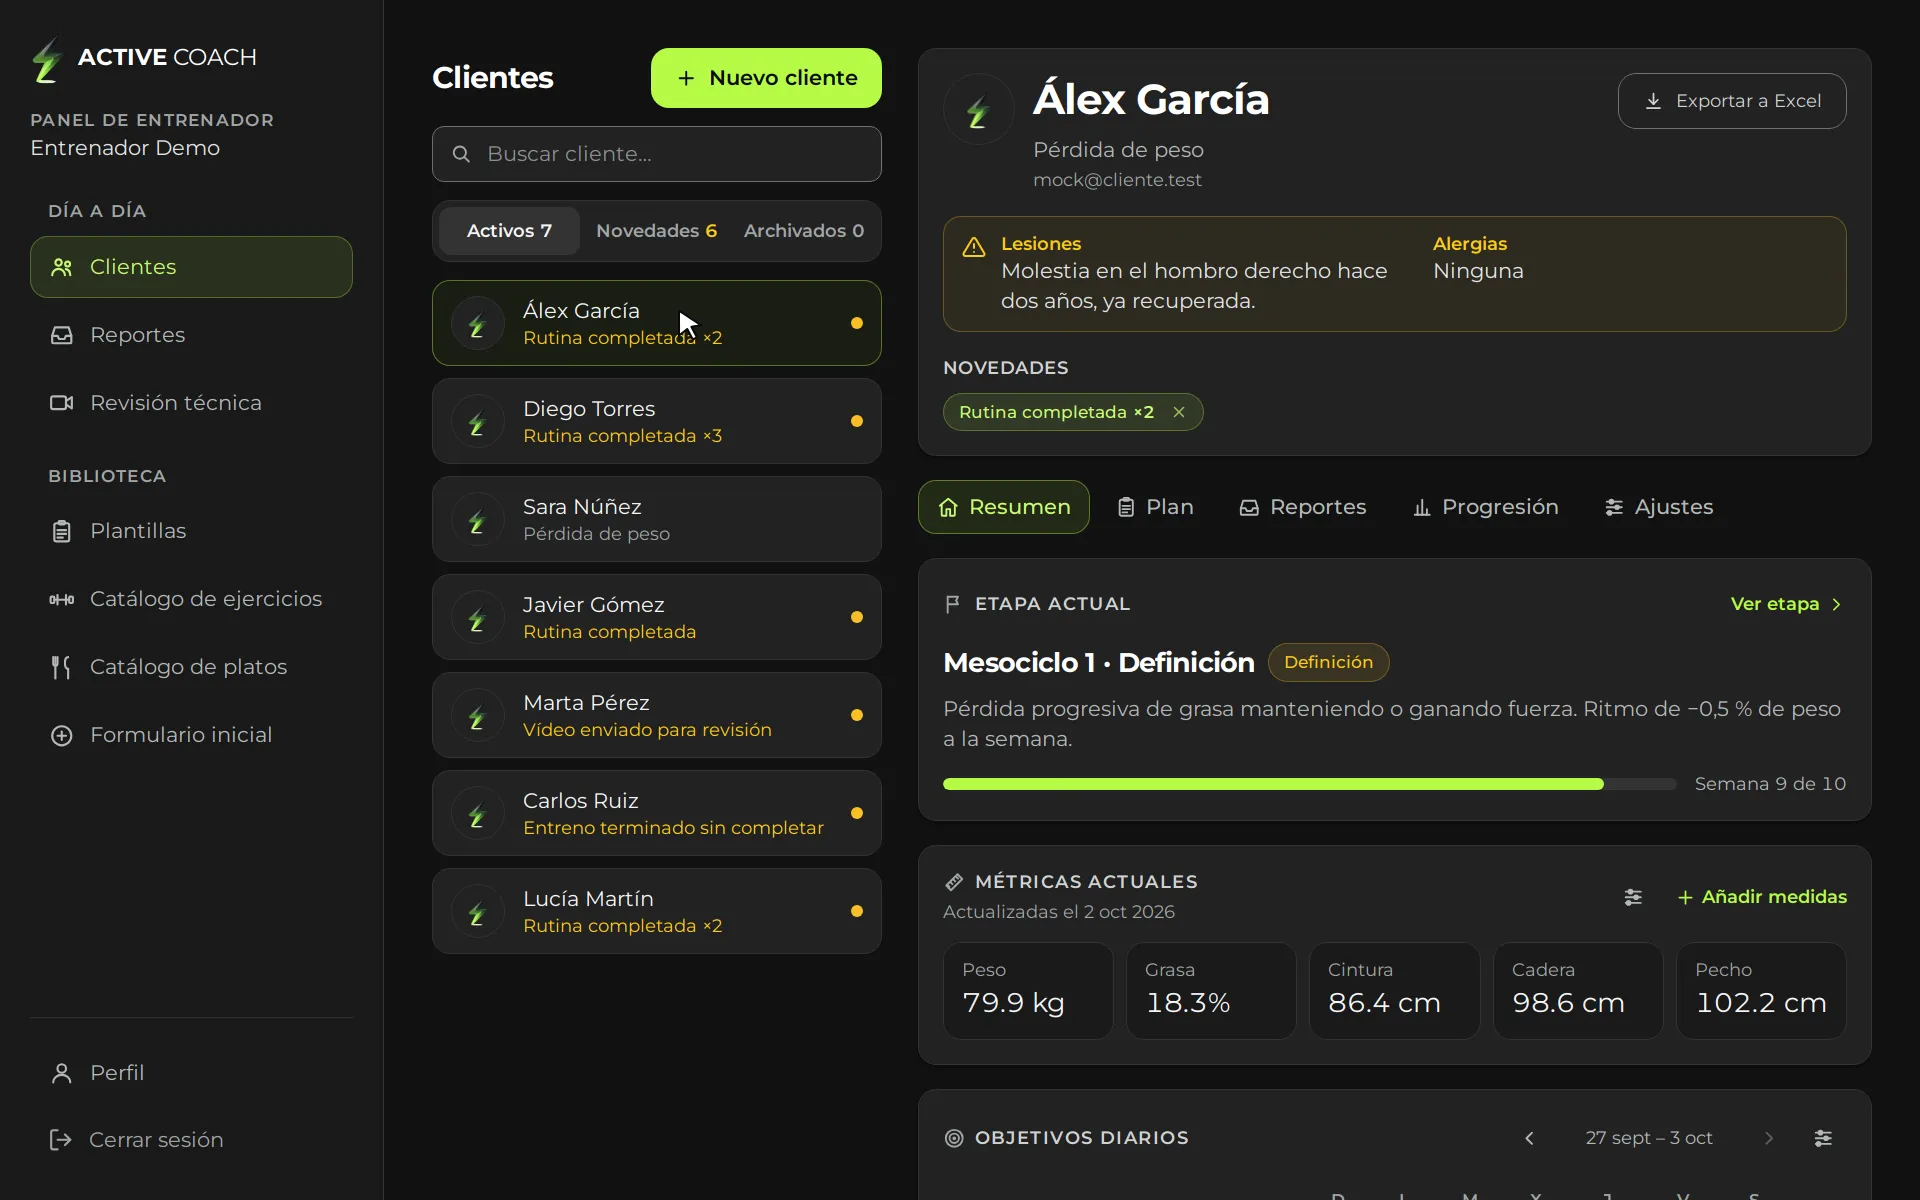Image resolution: width=1920 pixels, height=1200 pixels.
Task: Select Javier Gómez in the client list
Action: pos(656,617)
